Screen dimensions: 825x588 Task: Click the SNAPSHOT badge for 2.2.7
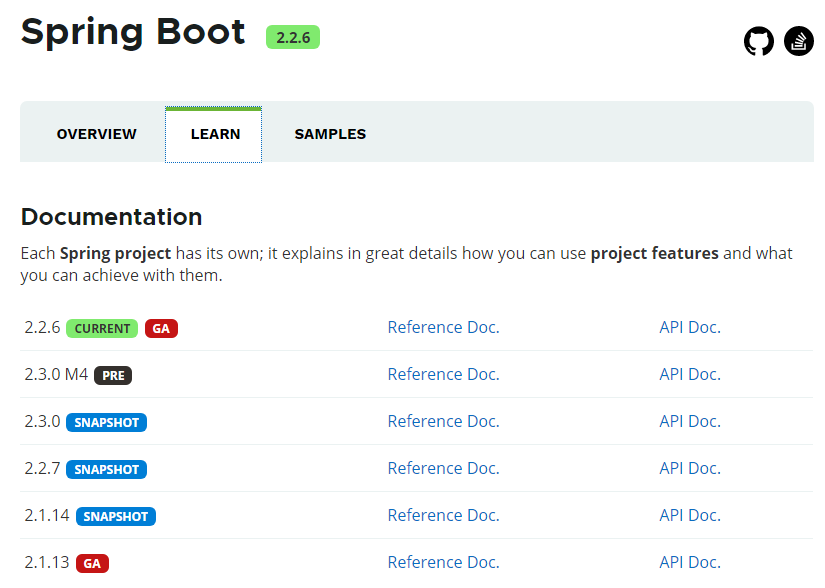(106, 470)
